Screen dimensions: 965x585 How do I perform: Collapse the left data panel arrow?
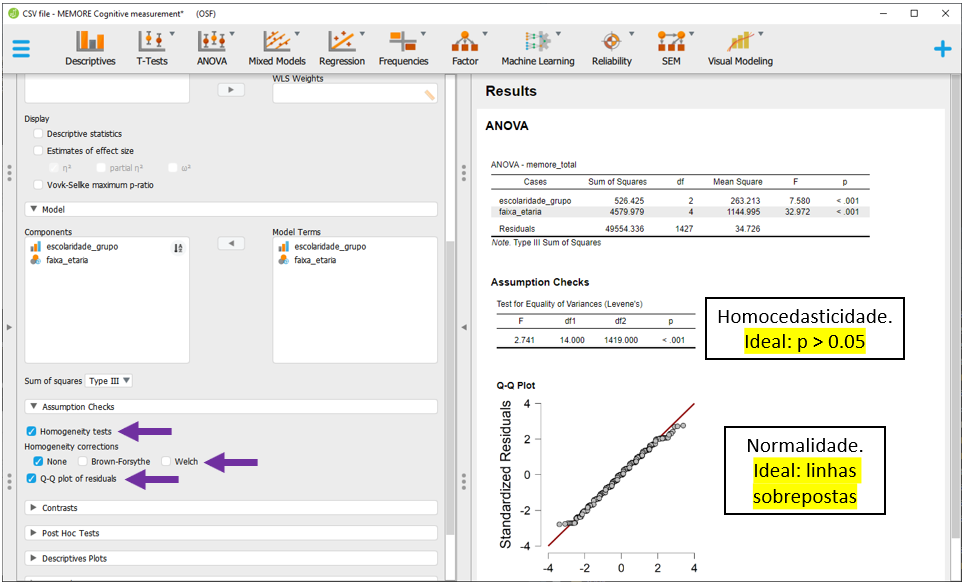coord(9,327)
